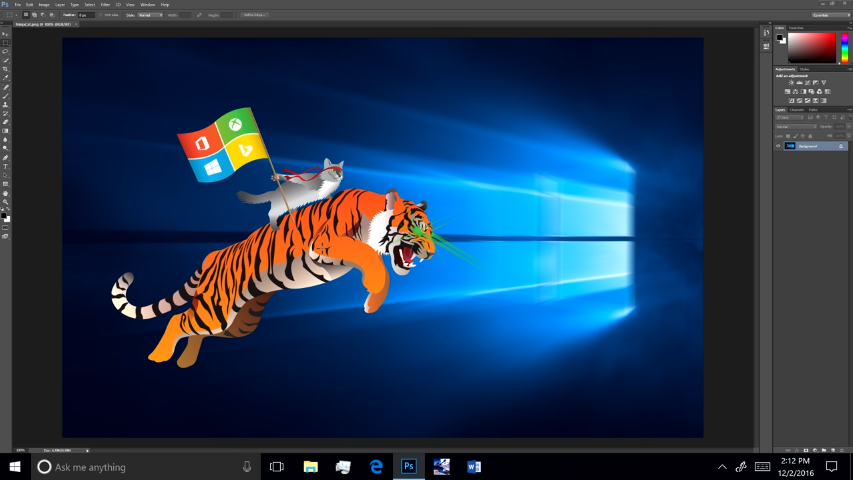Image resolution: width=853 pixels, height=480 pixels.
Task: Open the Filter menu
Action: pos(106,4)
